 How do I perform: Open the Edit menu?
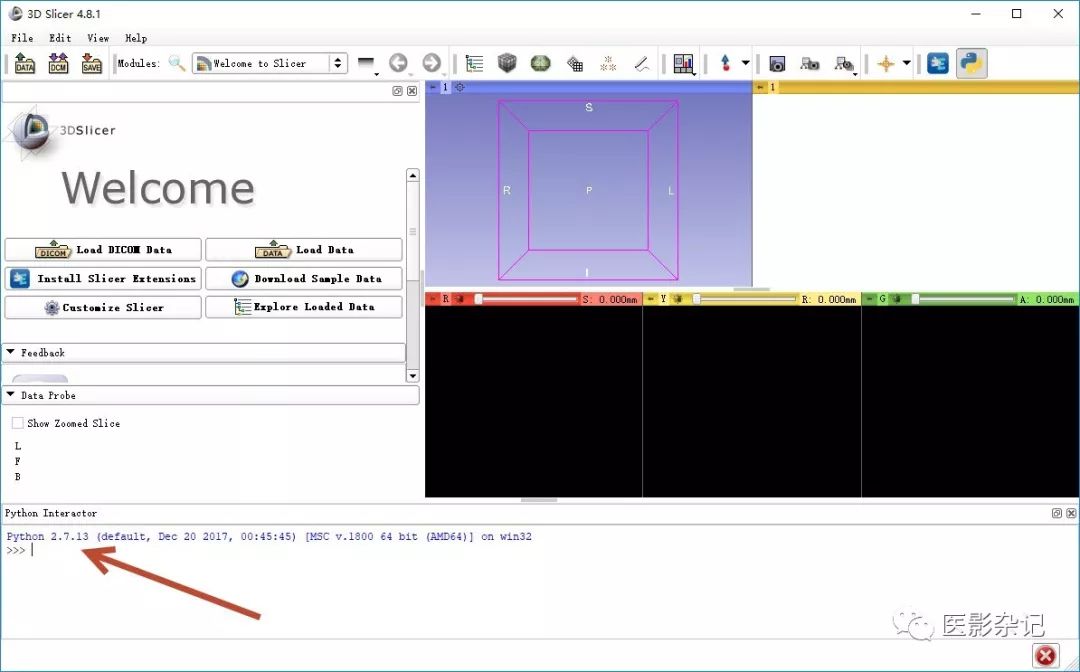tap(60, 38)
